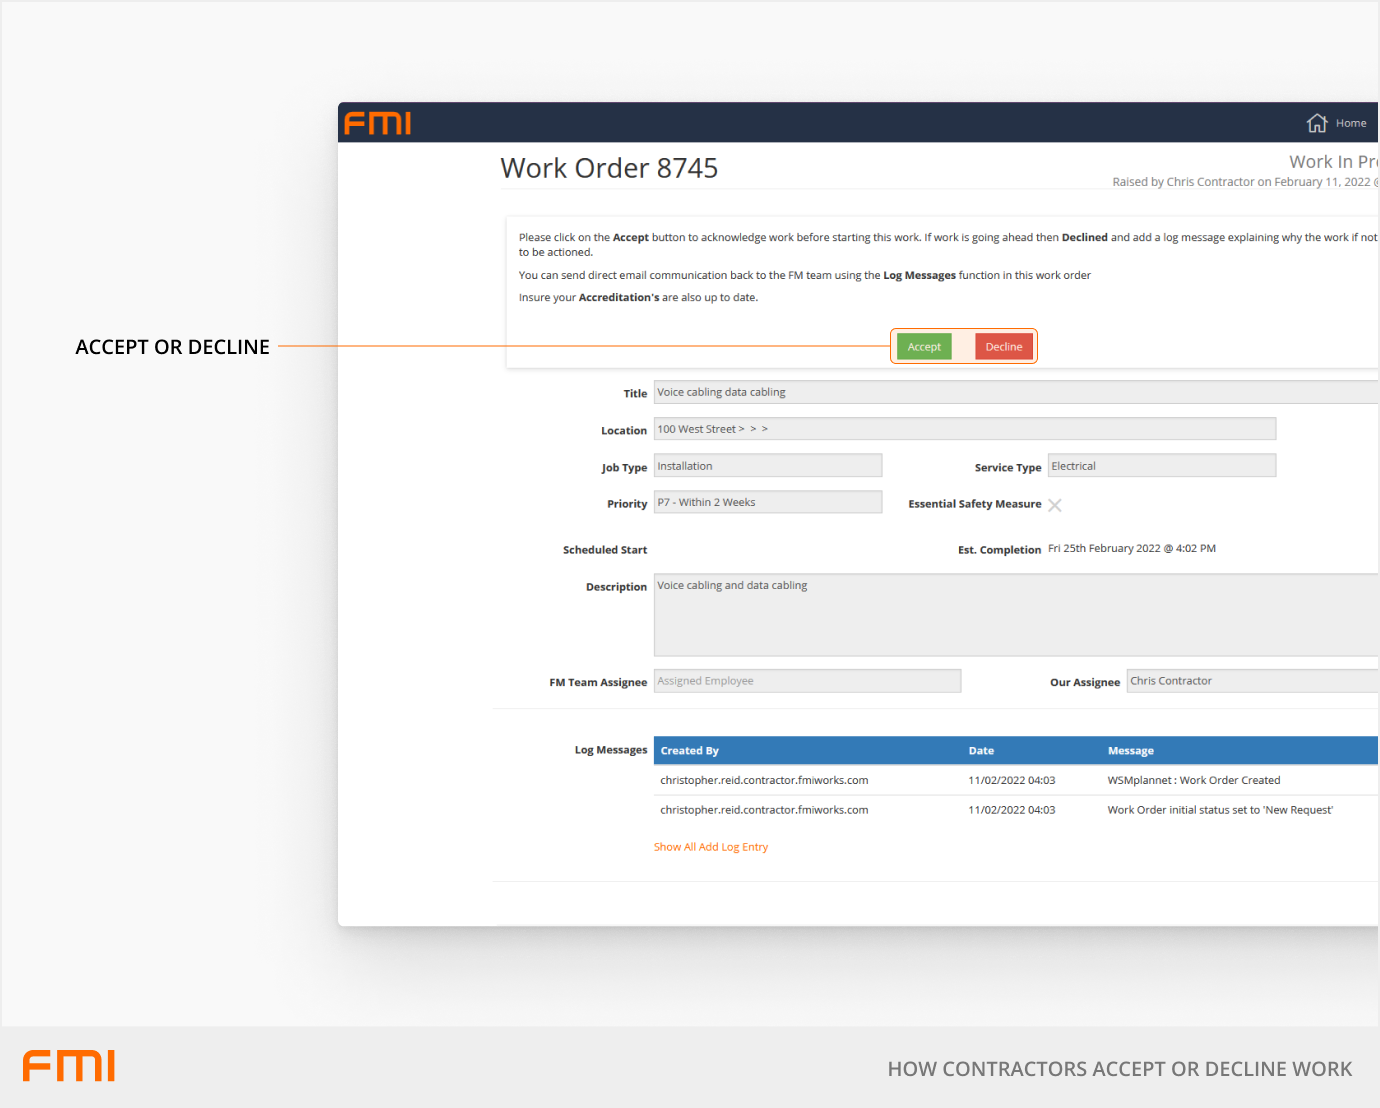The height and width of the screenshot is (1108, 1380).
Task: Open the Home text link in the header
Action: [1350, 123]
